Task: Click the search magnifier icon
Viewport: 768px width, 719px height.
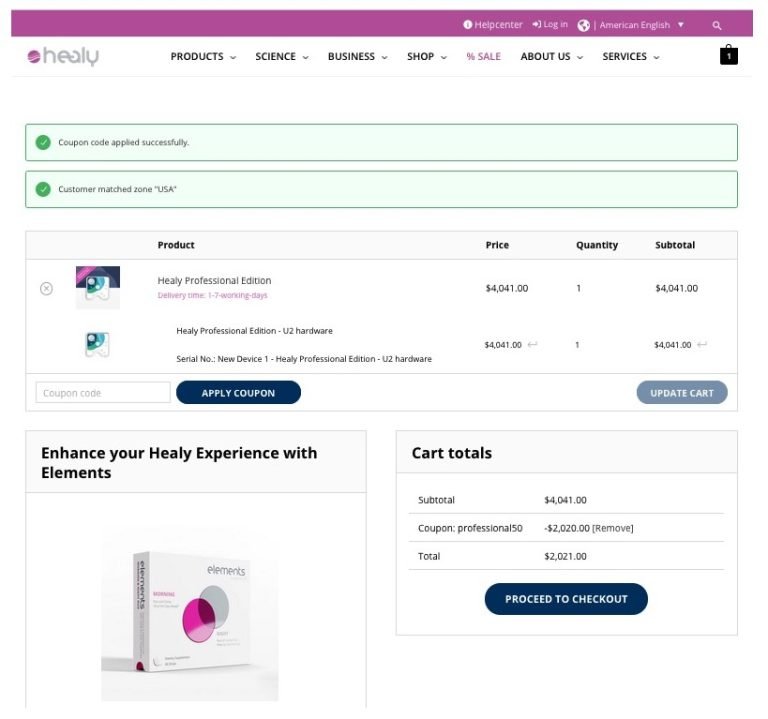Action: click(x=717, y=25)
